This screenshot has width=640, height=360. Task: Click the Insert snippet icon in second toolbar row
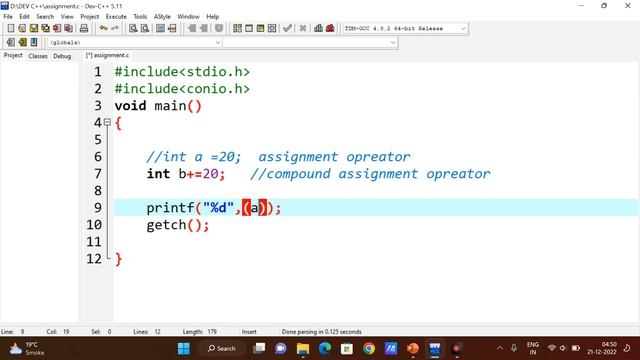(x=11, y=42)
